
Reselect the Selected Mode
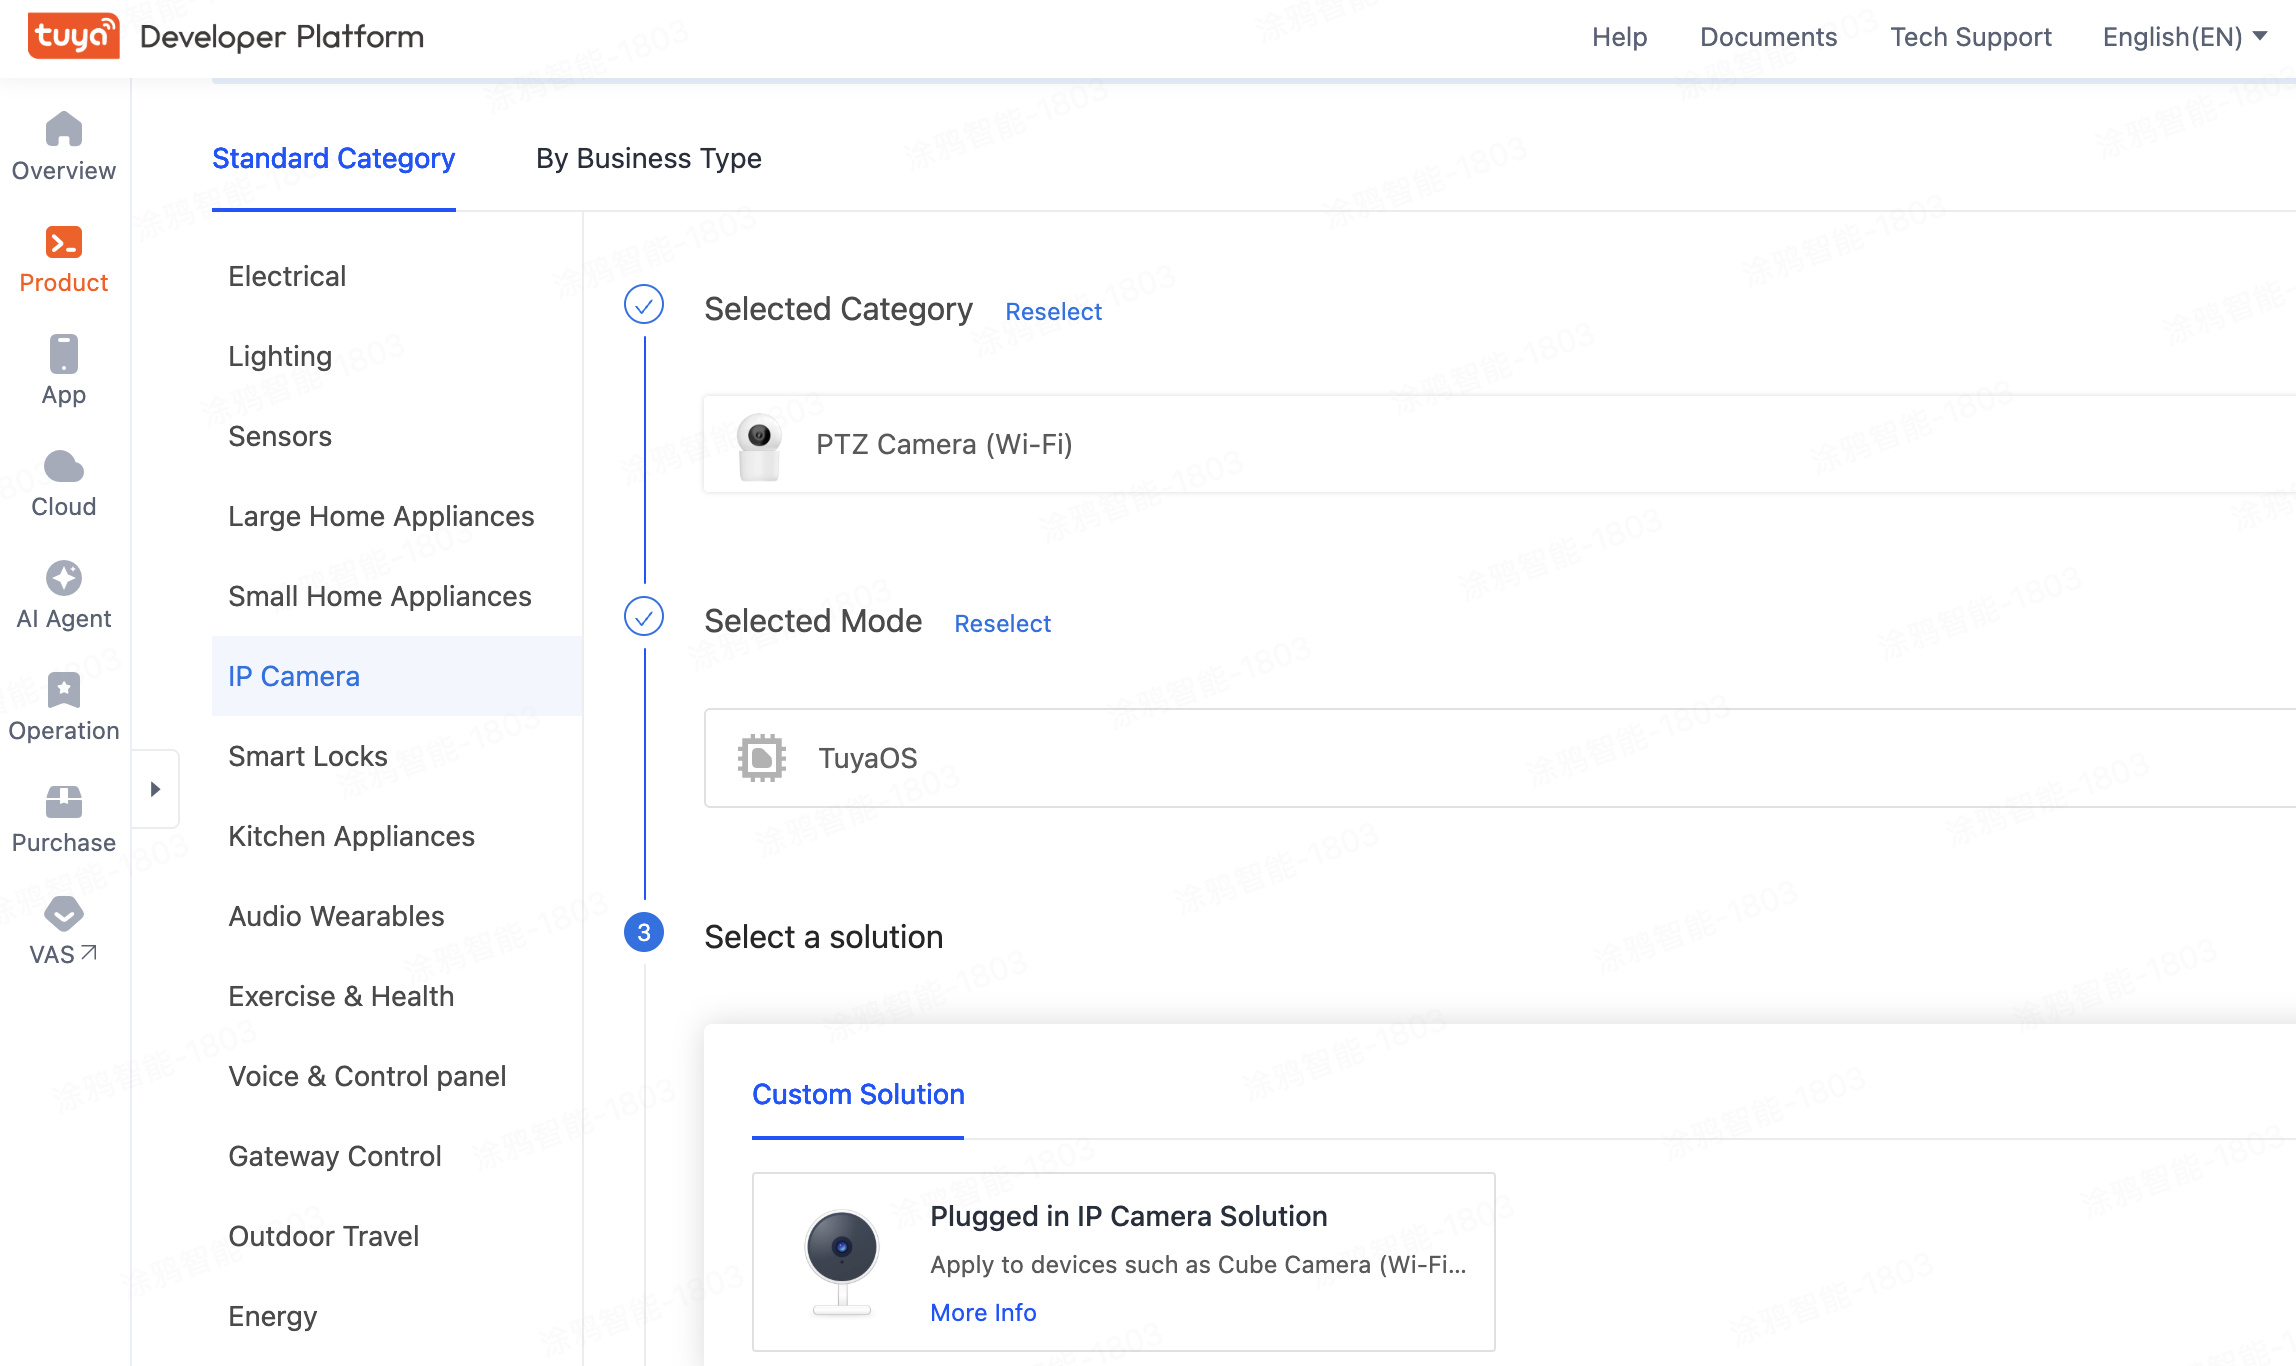pos(1003,623)
